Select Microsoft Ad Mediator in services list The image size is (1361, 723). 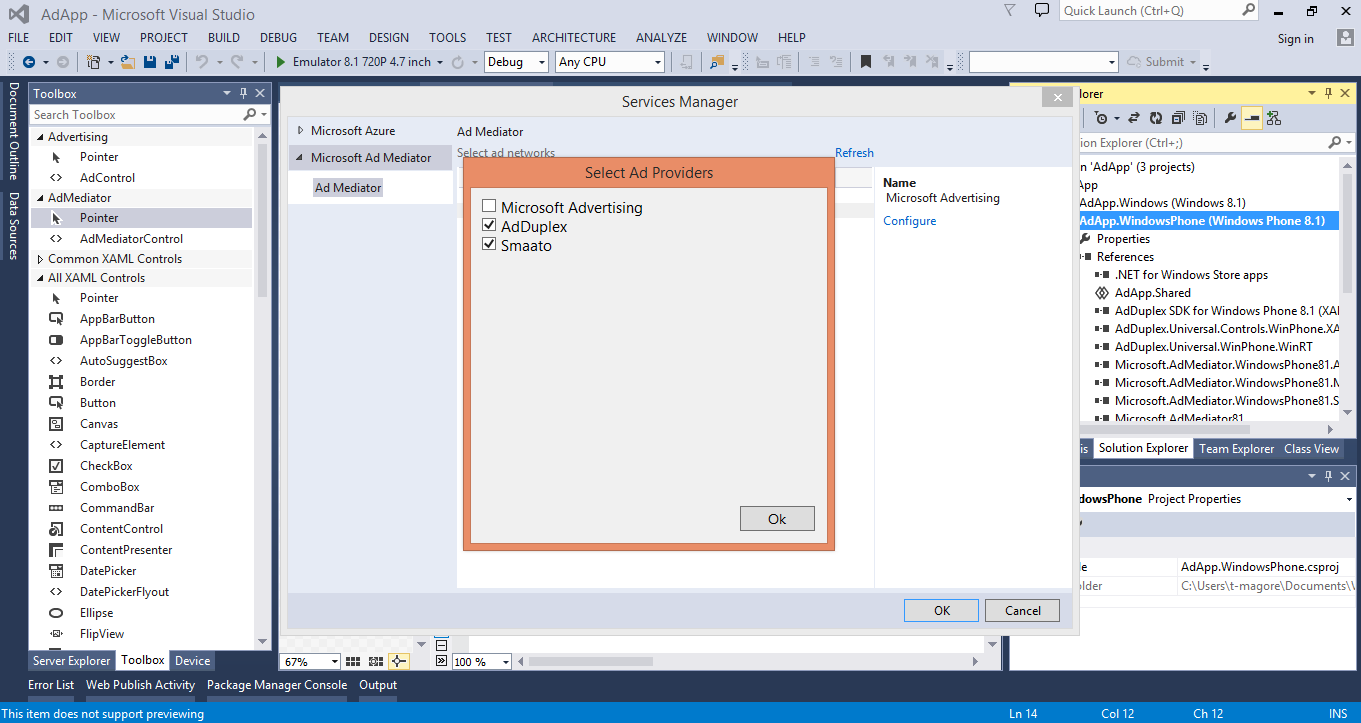click(x=371, y=158)
